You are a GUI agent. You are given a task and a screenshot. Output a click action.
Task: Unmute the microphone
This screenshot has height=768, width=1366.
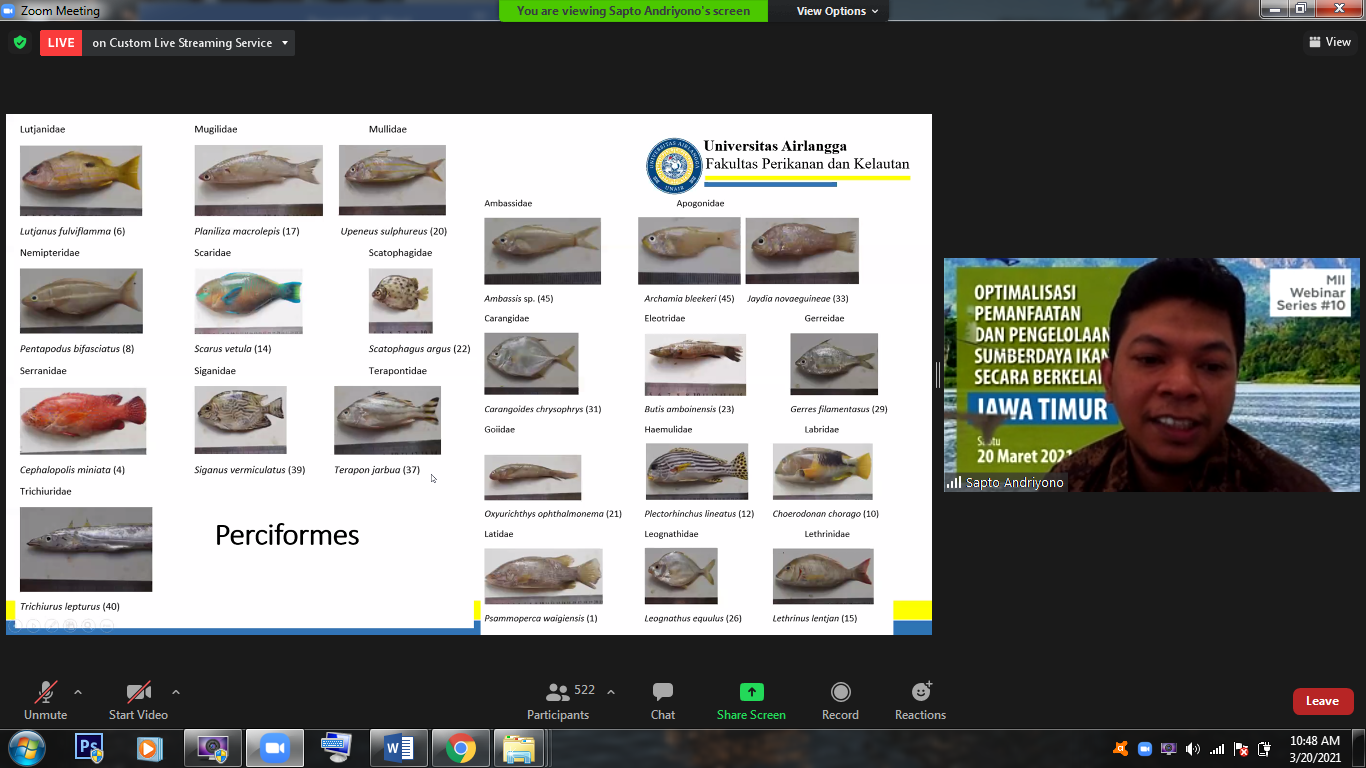(45, 700)
